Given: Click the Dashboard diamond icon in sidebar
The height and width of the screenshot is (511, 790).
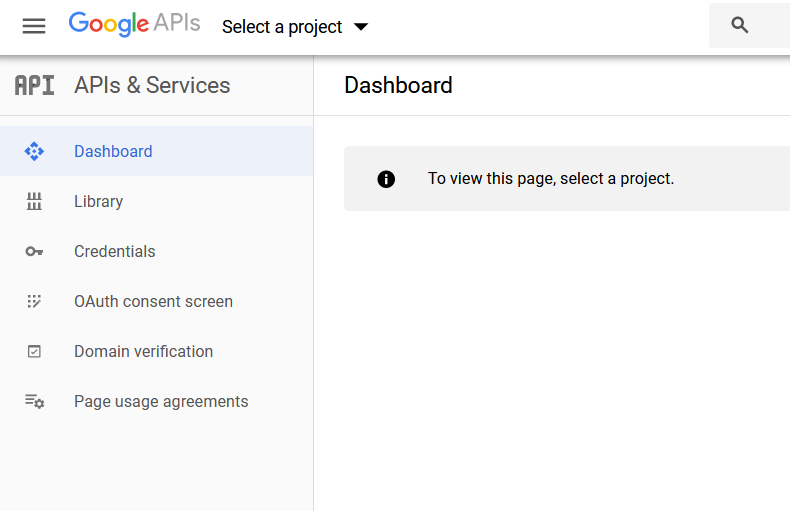Looking at the screenshot, I should click(x=34, y=151).
